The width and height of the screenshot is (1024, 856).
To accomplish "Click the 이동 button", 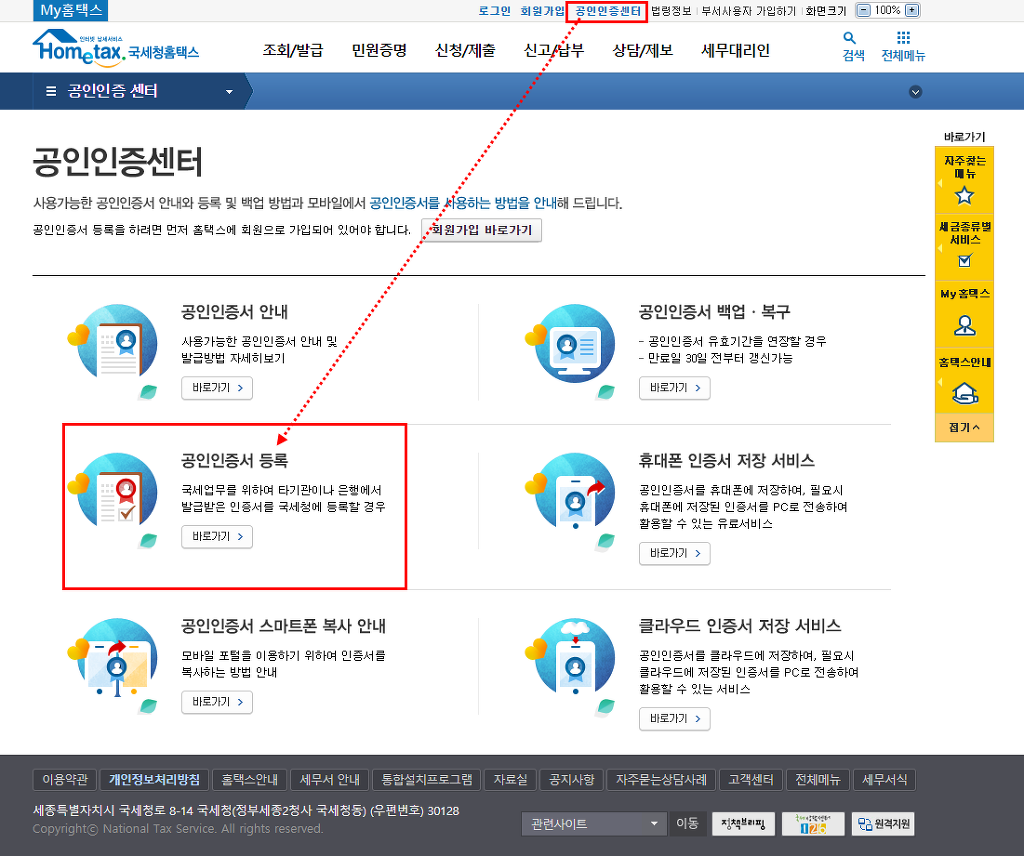I will click(686, 824).
